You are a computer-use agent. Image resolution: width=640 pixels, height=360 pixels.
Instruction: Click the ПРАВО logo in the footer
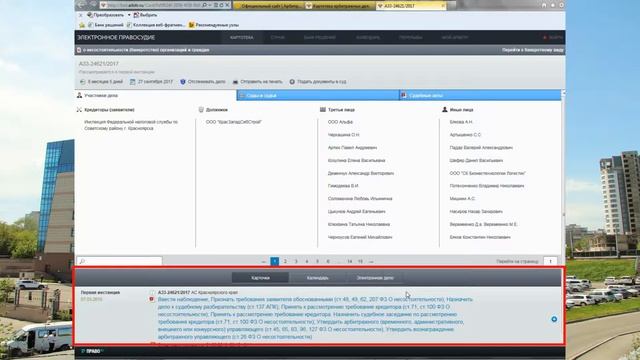(x=92, y=351)
